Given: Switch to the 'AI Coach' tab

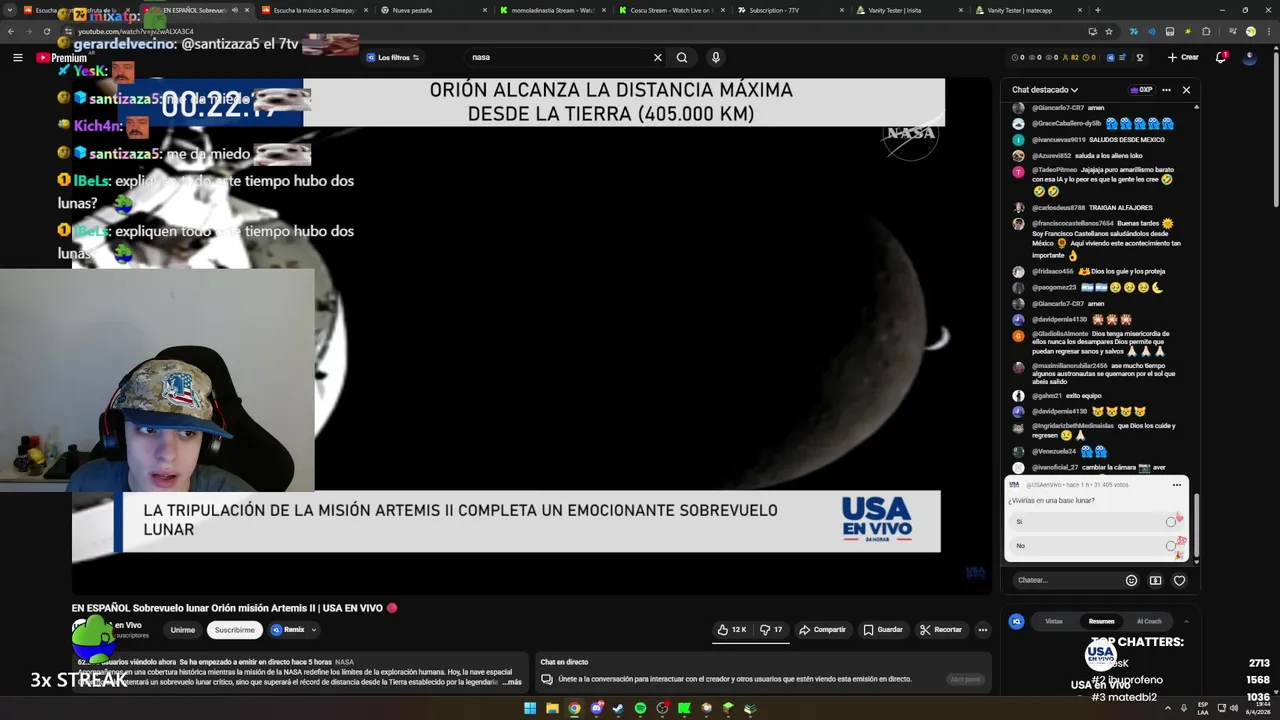Looking at the screenshot, I should coord(1149,621).
